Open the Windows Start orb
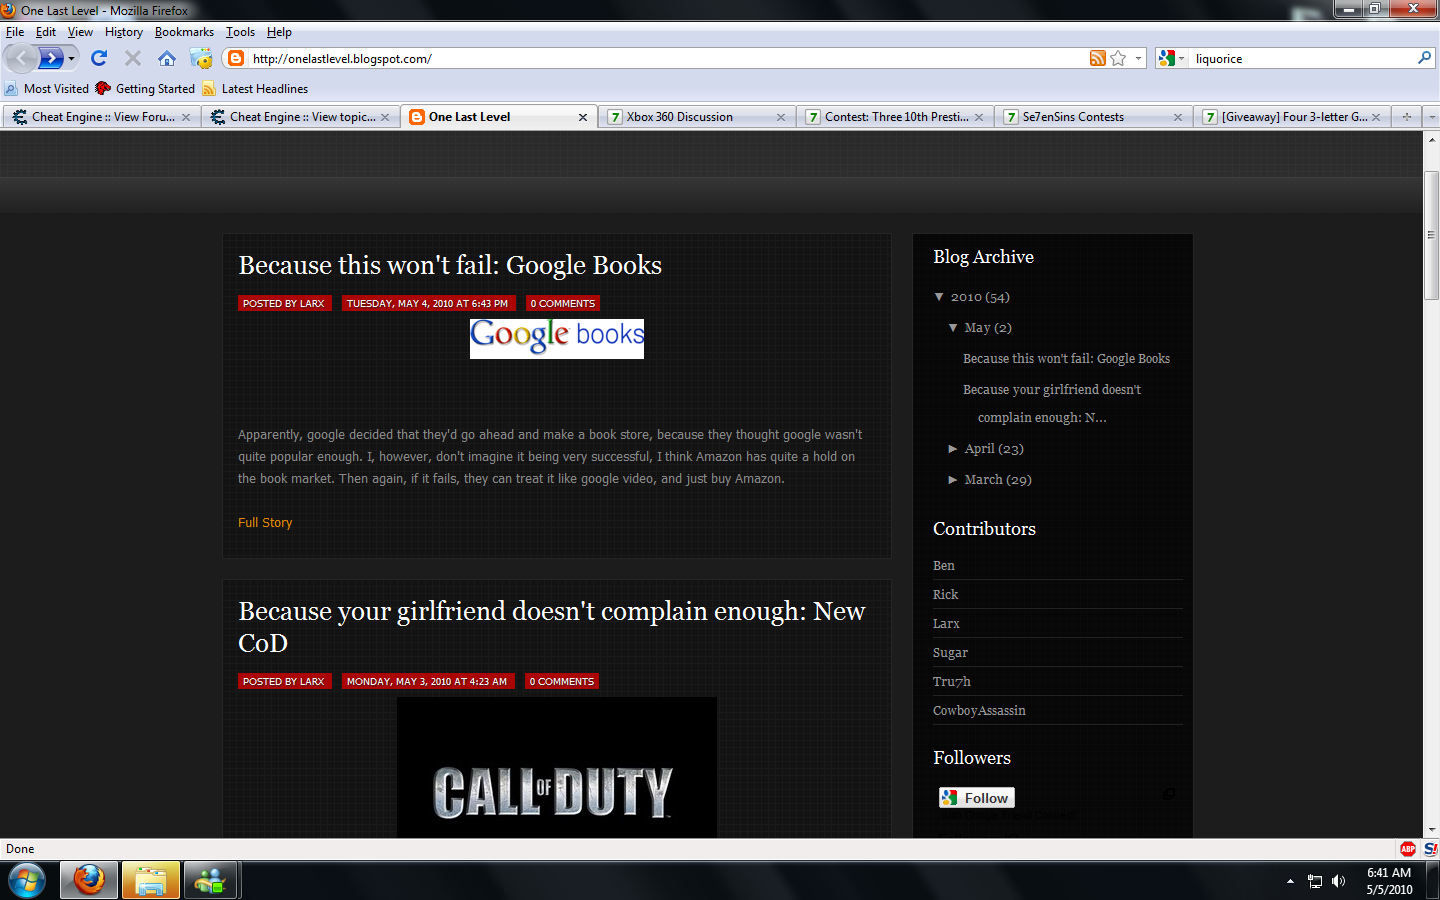1440x900 pixels. point(27,880)
